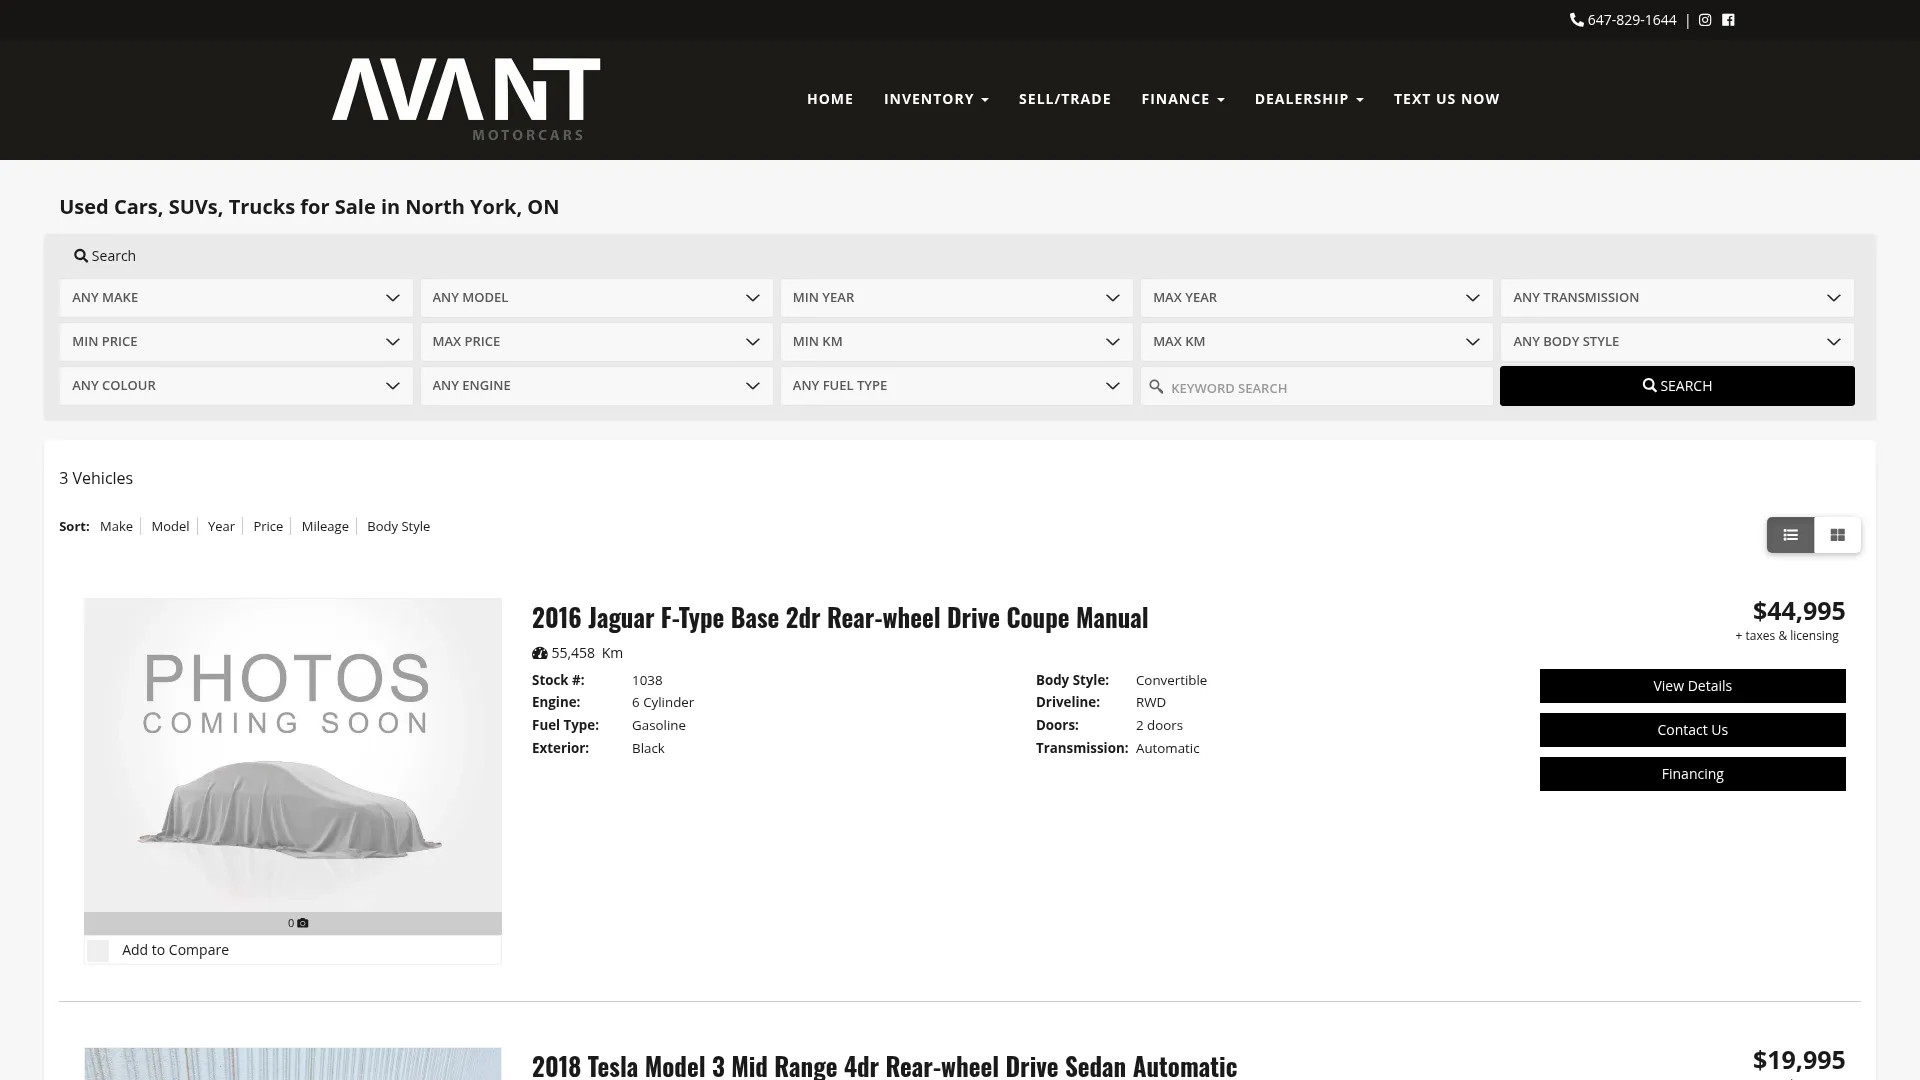Image resolution: width=1920 pixels, height=1080 pixels.
Task: Open the Facebook icon link
Action: [x=1728, y=20]
